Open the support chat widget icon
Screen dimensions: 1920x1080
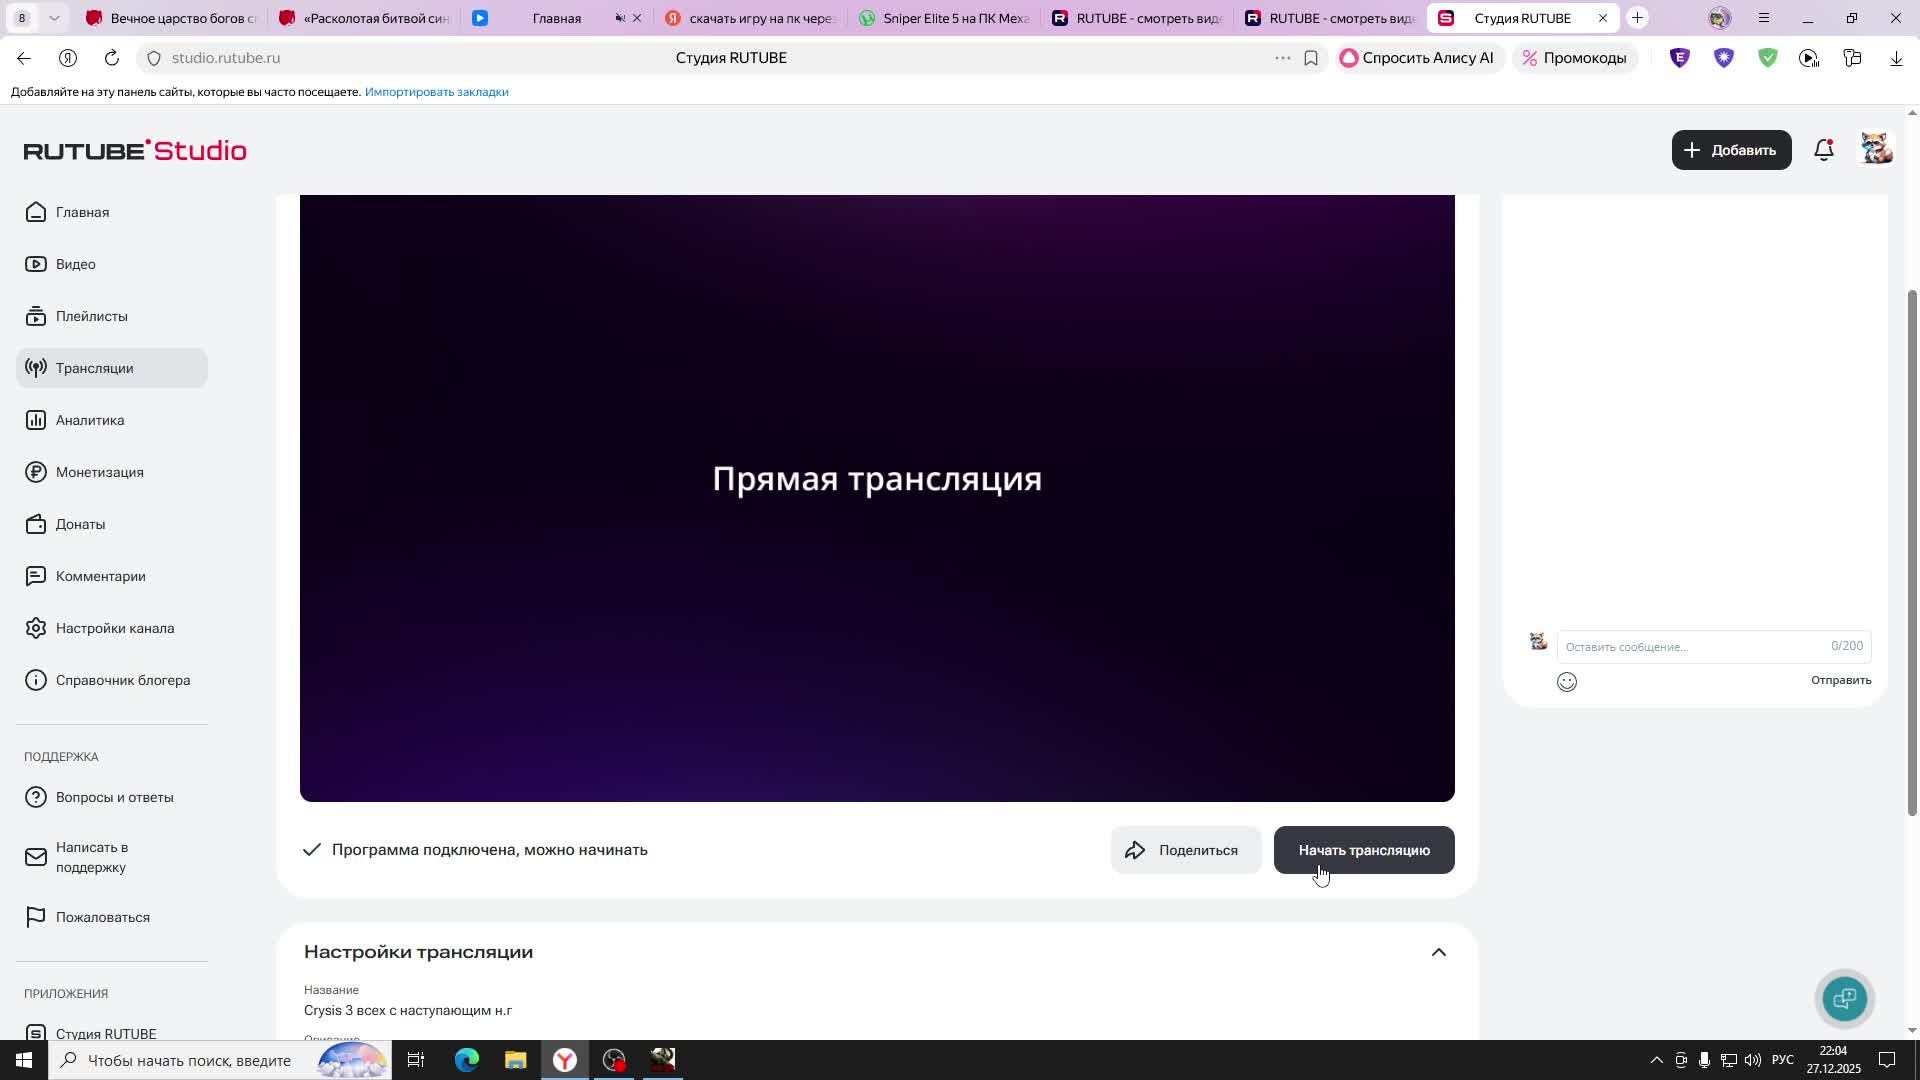(1845, 998)
